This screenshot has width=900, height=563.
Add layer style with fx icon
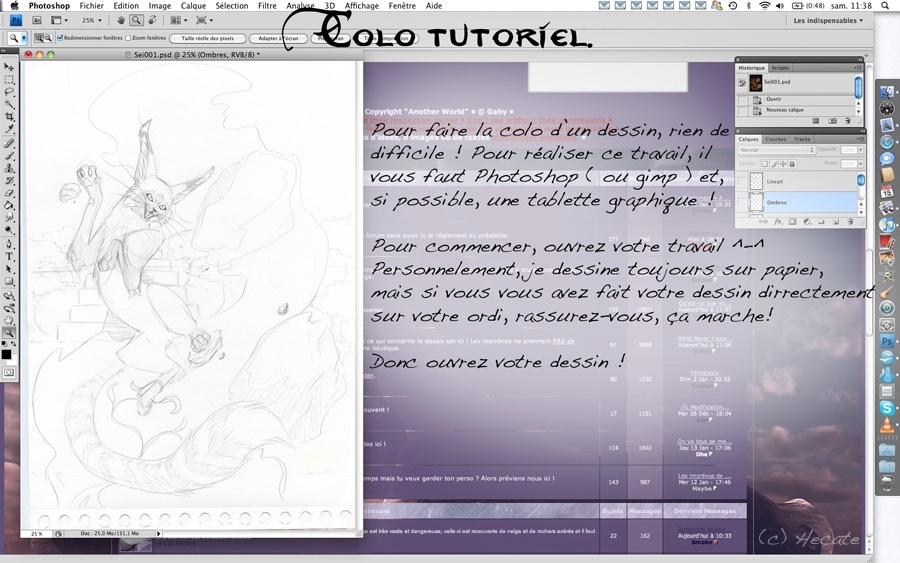(x=778, y=222)
